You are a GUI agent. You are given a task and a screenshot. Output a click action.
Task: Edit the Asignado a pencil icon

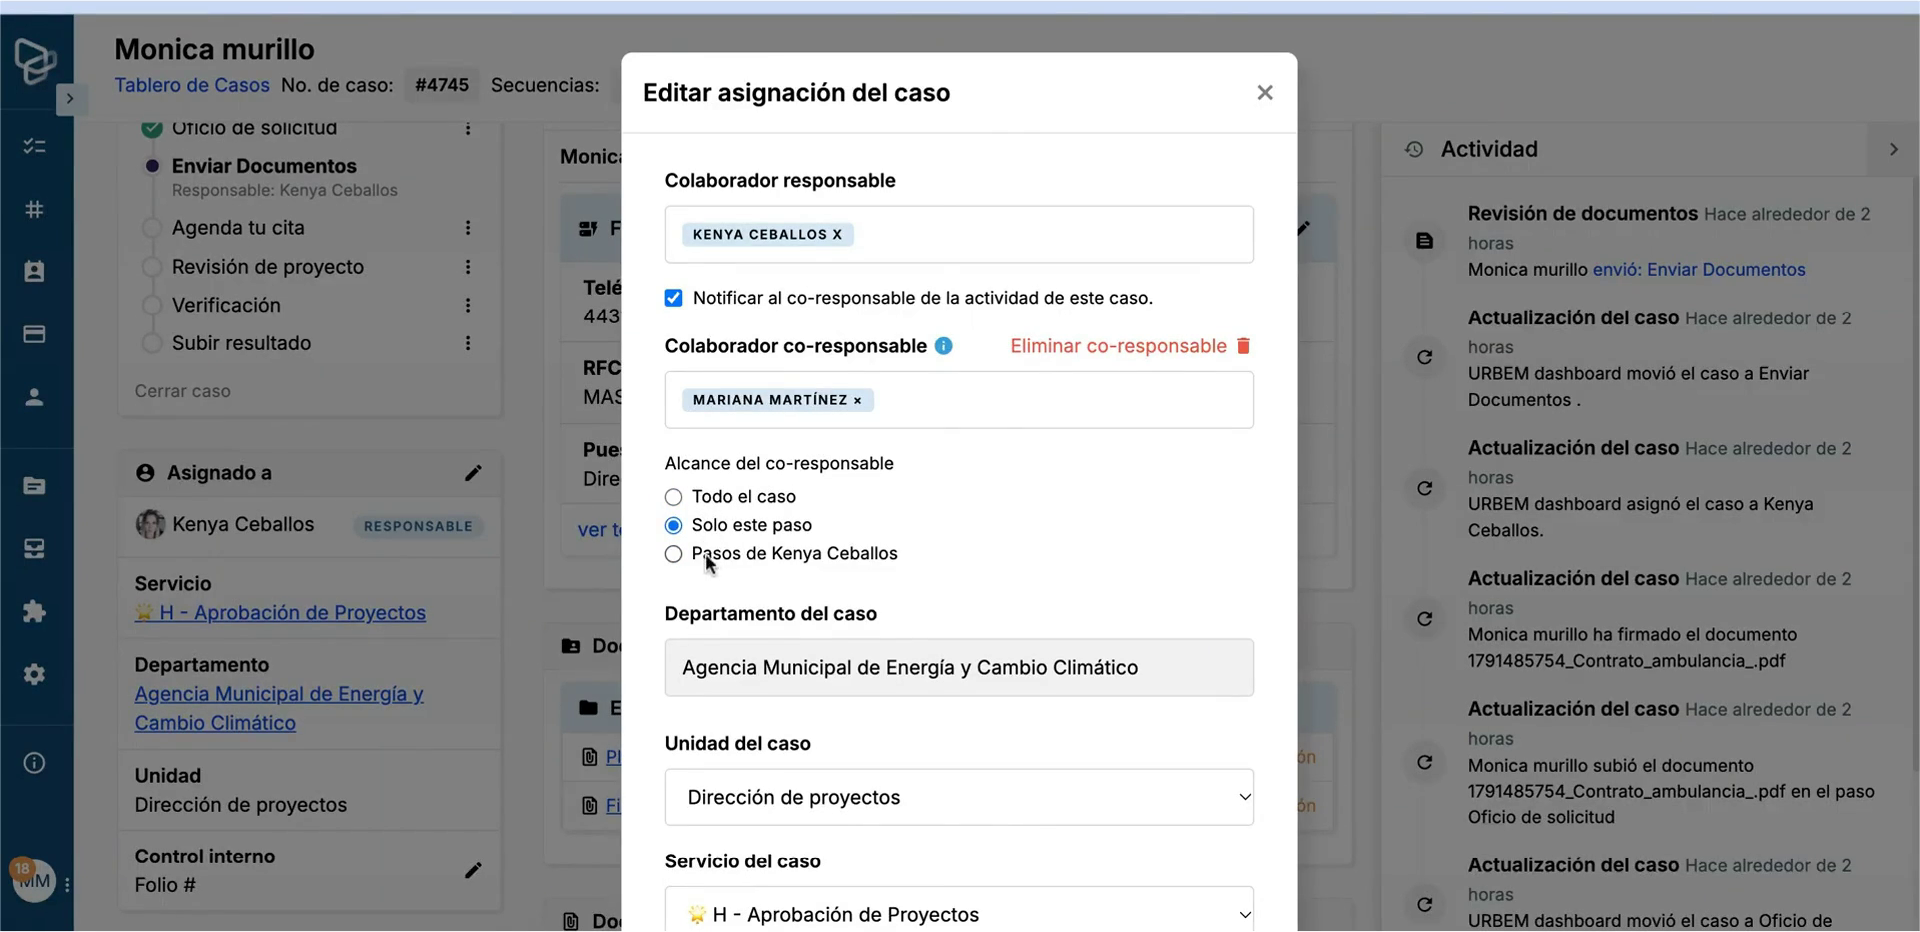coord(473,473)
